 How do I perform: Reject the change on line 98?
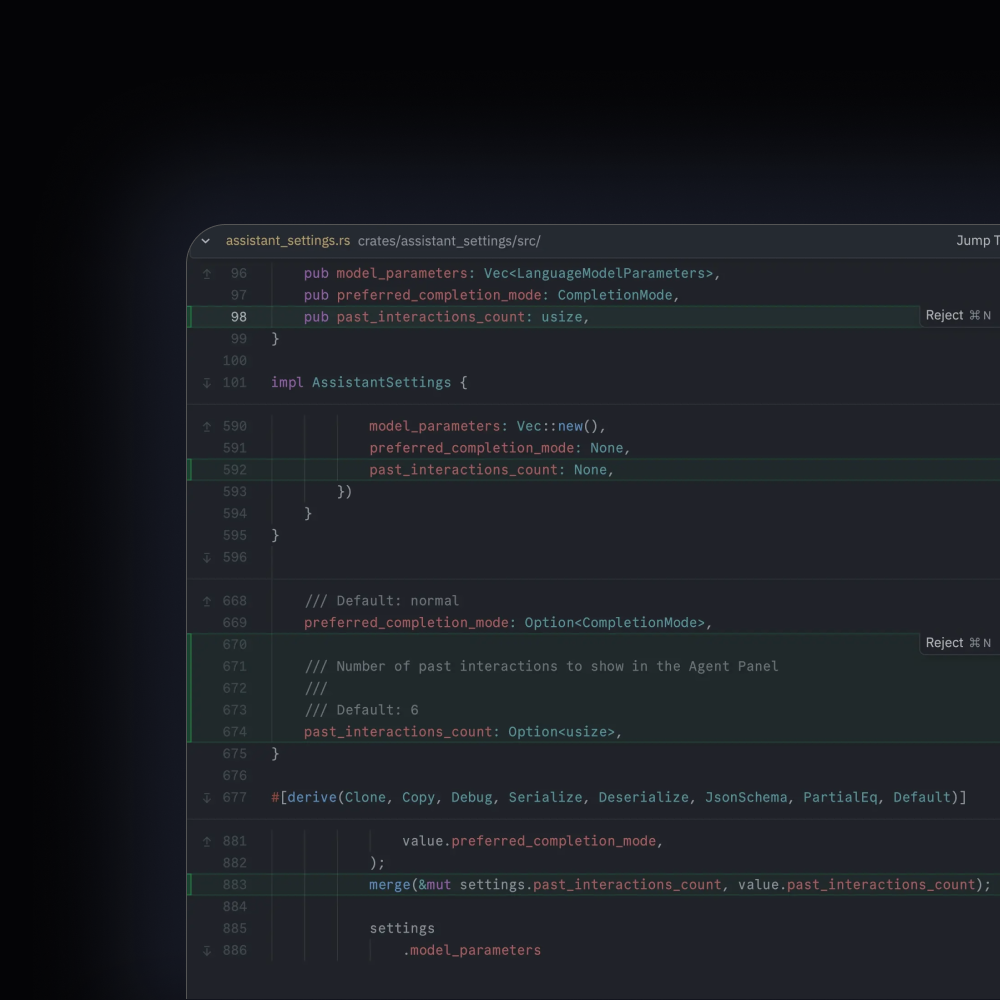click(x=958, y=316)
